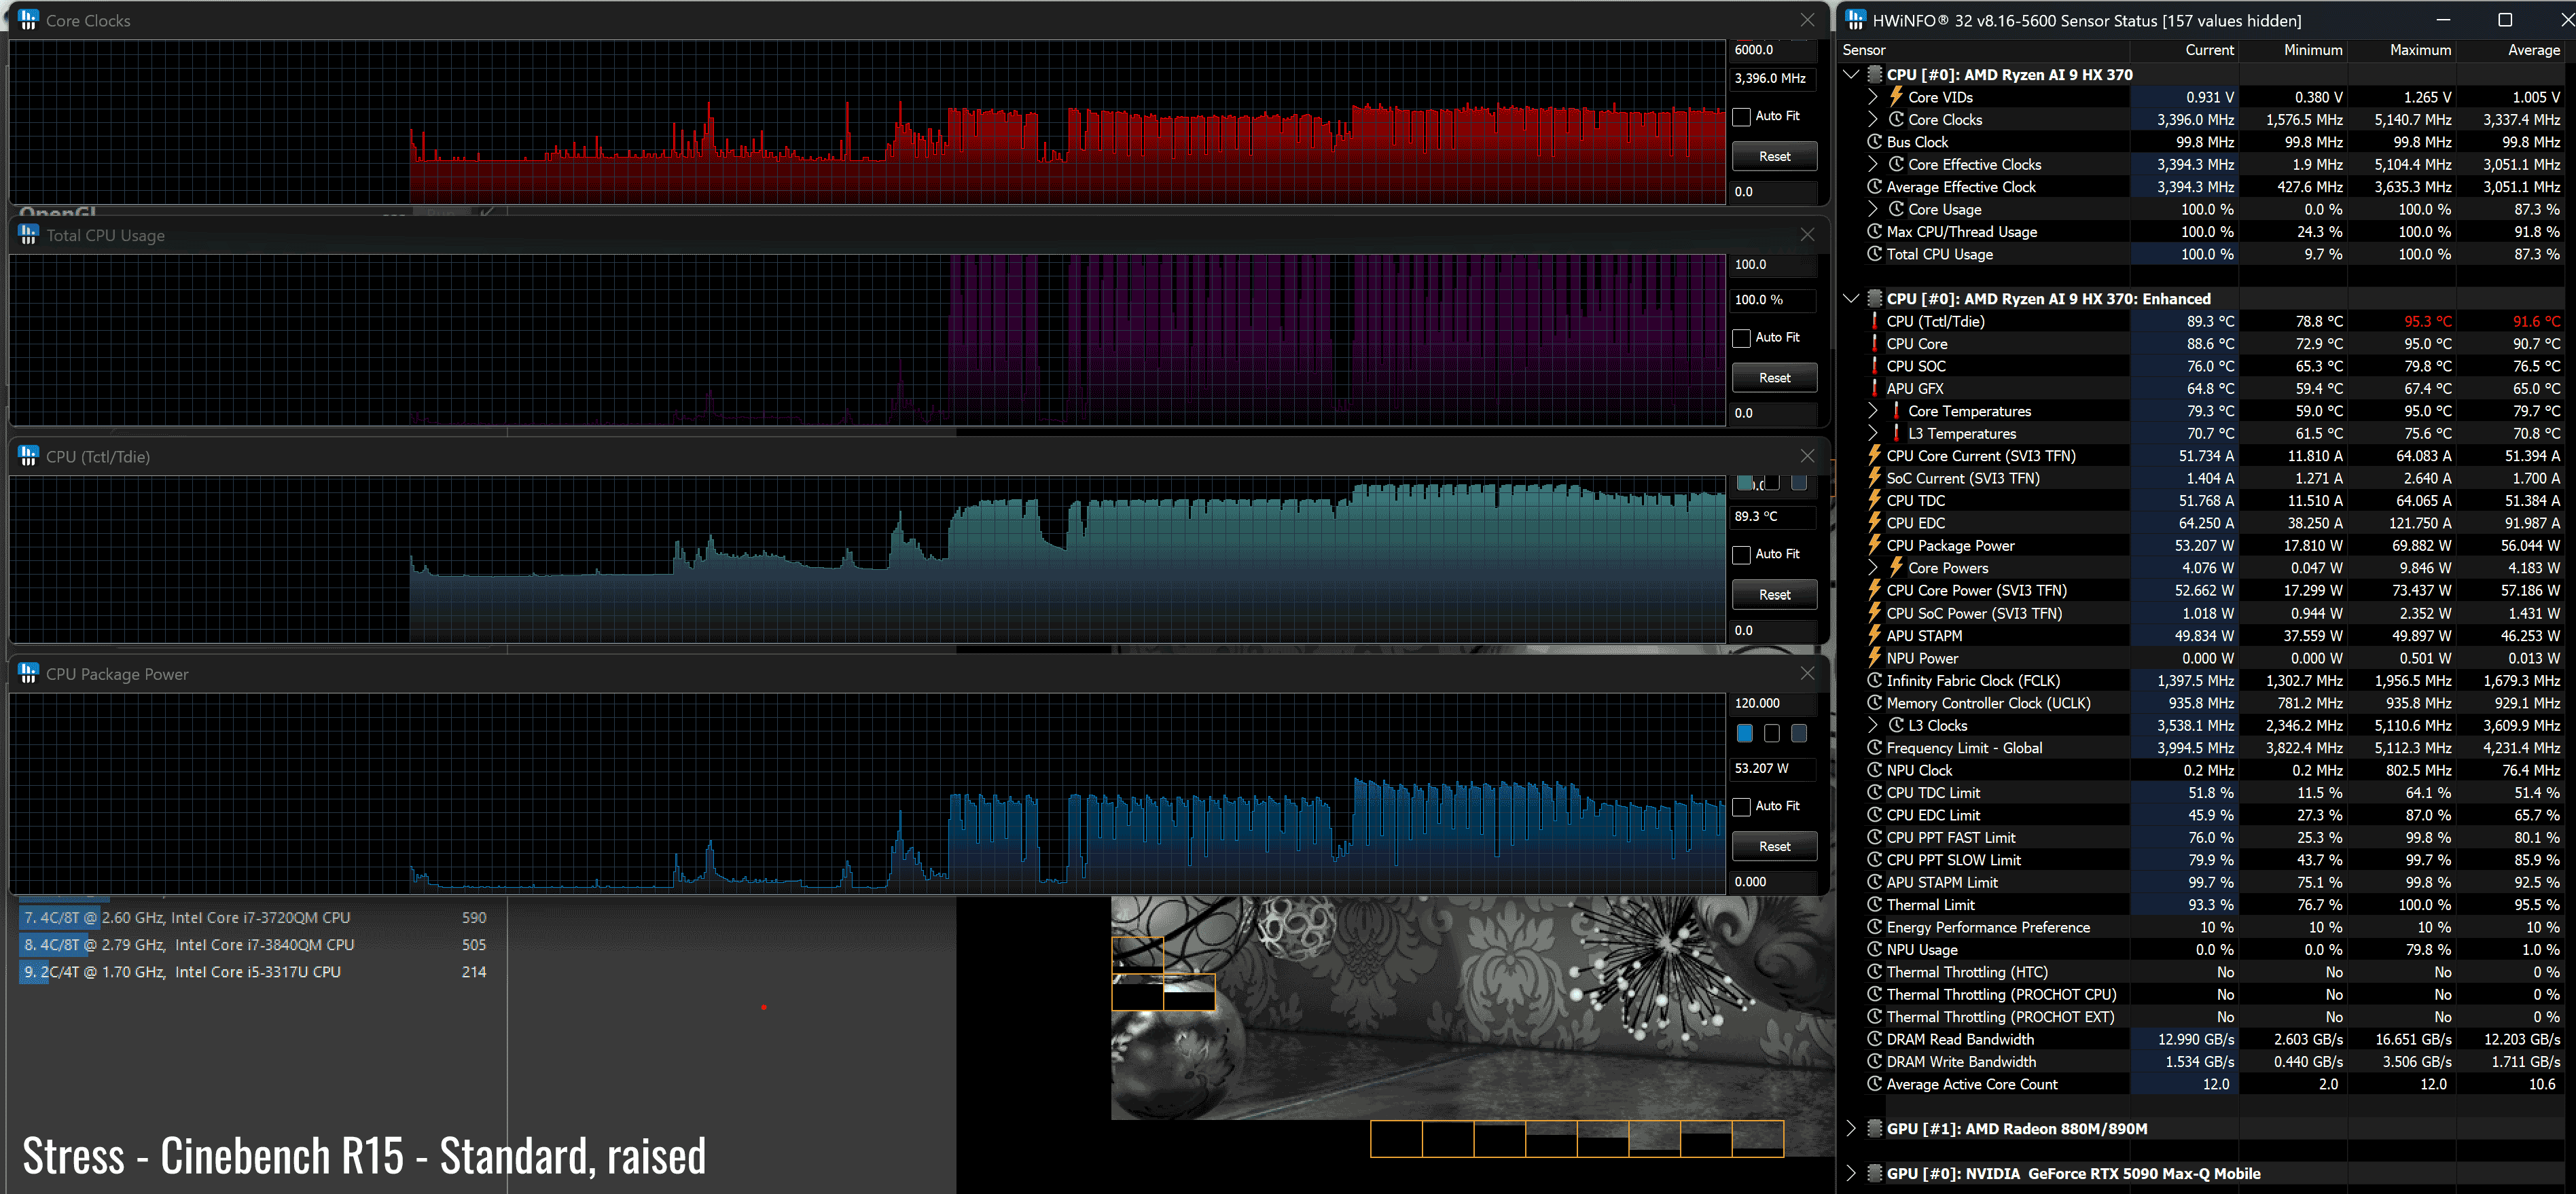2576x1194 pixels.
Task: Expand the AMD Radeon 880M/890M GPU section
Action: [x=1851, y=1128]
